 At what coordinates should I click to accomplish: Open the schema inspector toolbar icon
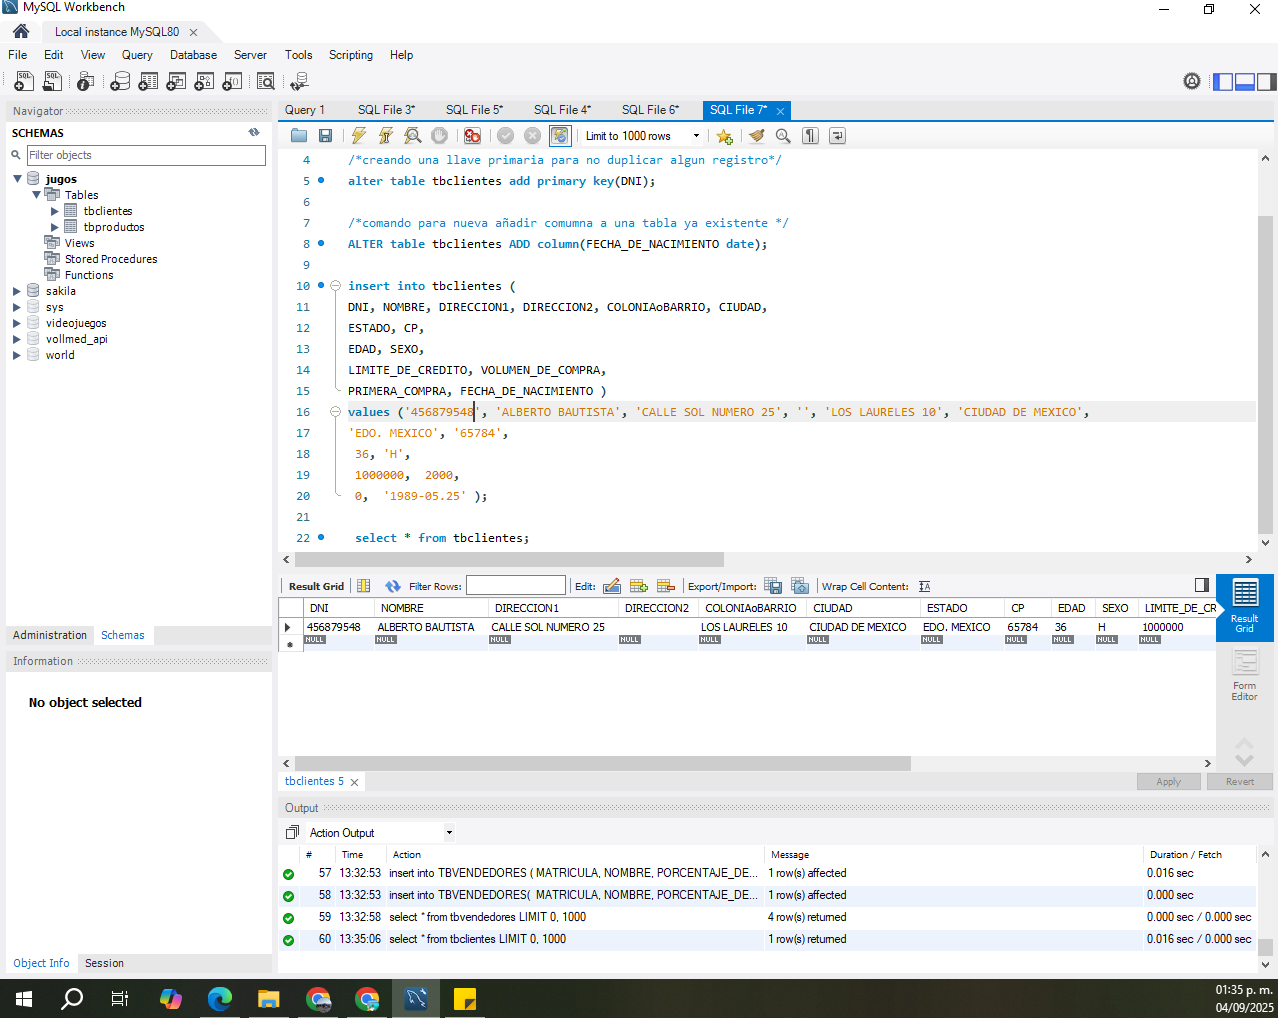click(86, 82)
